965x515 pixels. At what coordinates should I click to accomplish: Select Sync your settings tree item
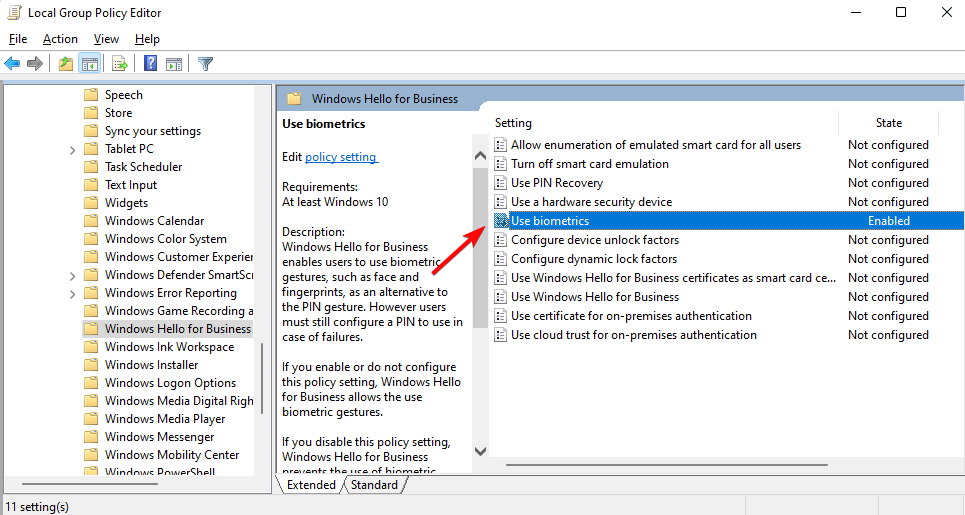[153, 131]
